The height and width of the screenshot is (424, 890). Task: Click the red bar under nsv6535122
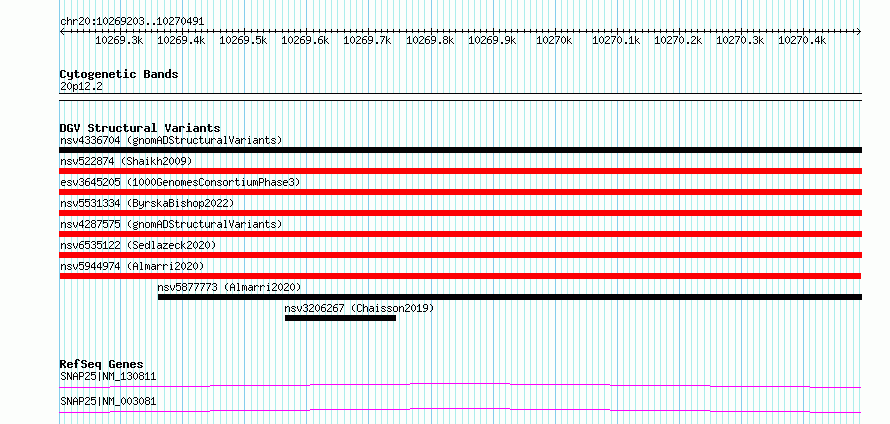tap(460, 255)
